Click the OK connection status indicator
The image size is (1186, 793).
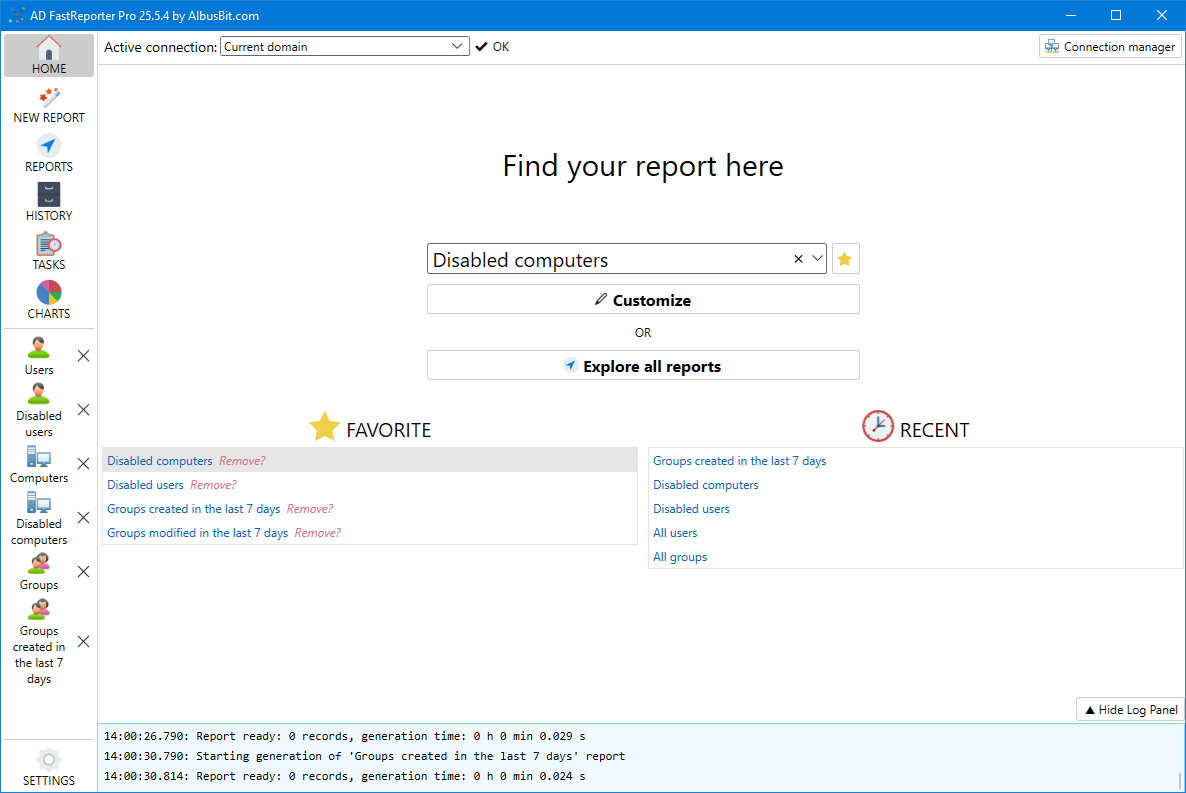tap(492, 46)
